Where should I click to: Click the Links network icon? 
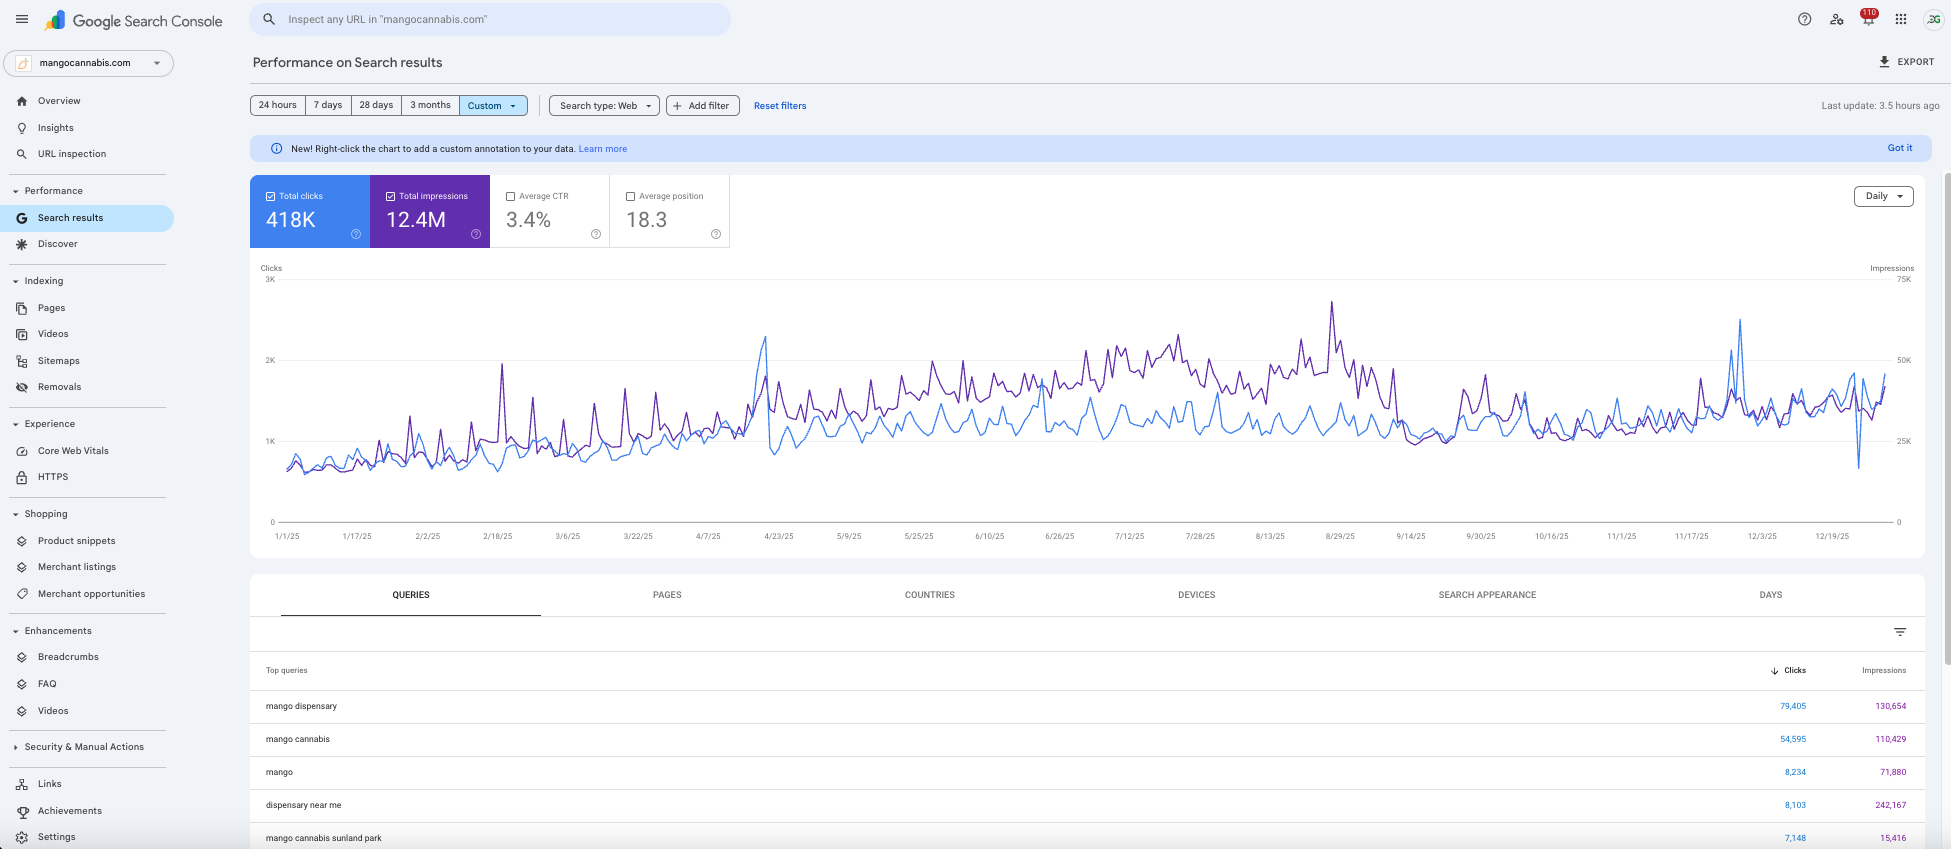(22, 784)
